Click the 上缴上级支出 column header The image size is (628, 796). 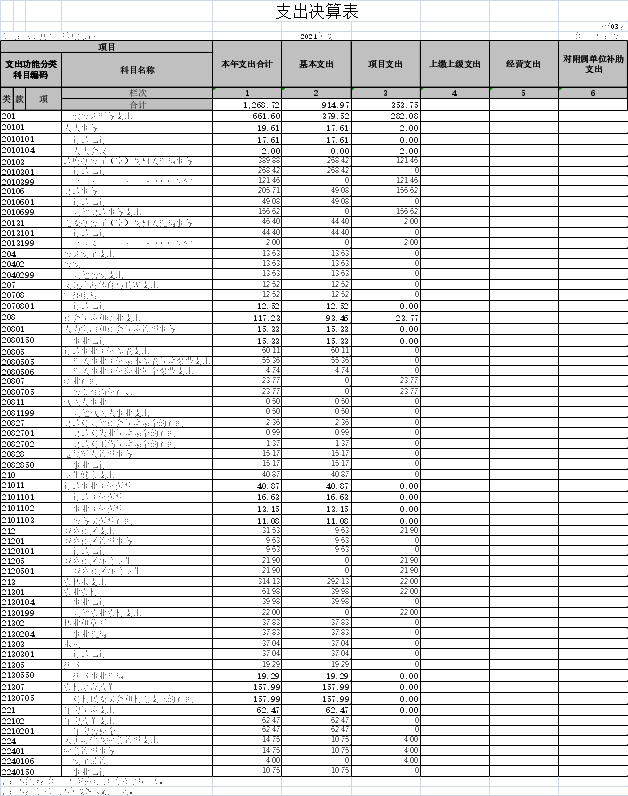point(454,64)
